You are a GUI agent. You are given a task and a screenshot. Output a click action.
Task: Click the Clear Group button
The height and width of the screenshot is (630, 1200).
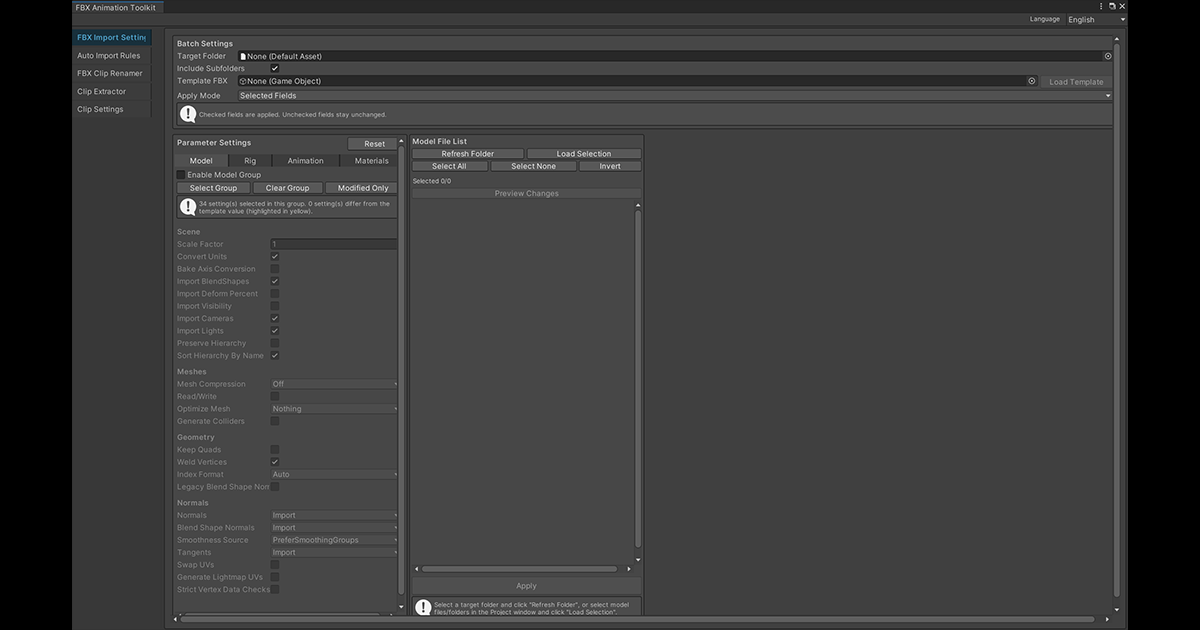[x=287, y=188]
